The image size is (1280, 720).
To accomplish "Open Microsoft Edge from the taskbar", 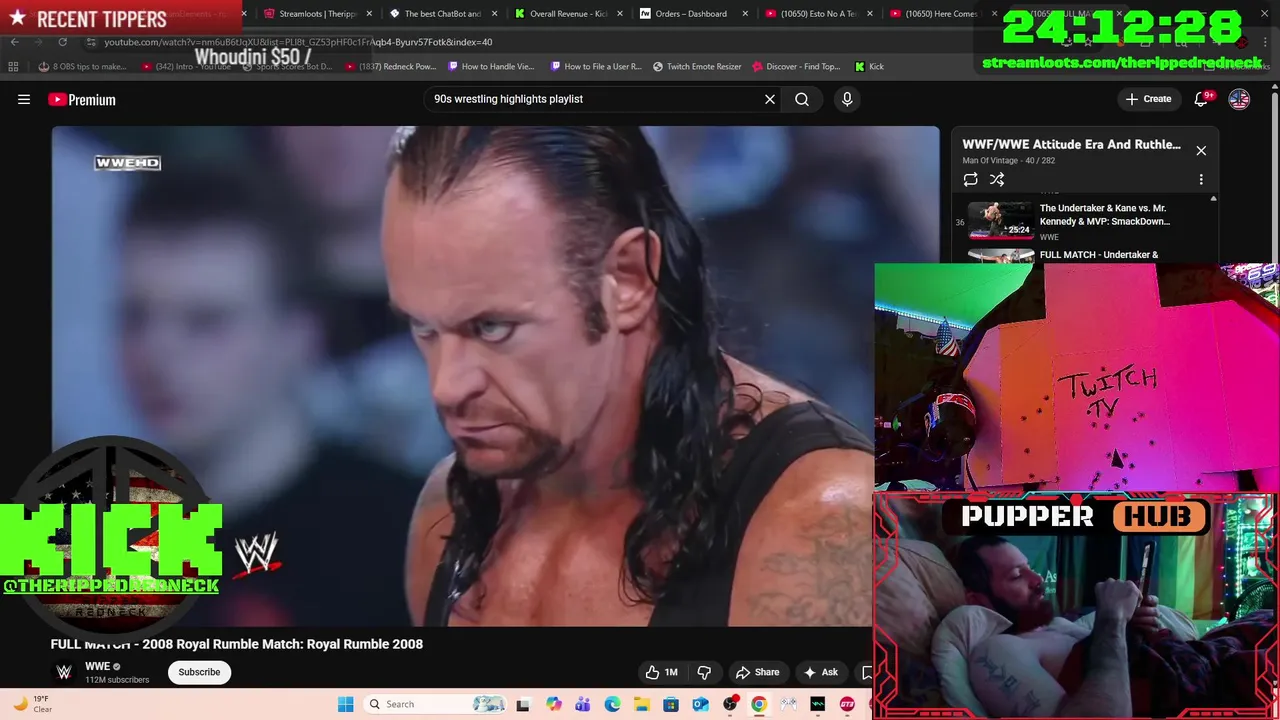I will 612,704.
